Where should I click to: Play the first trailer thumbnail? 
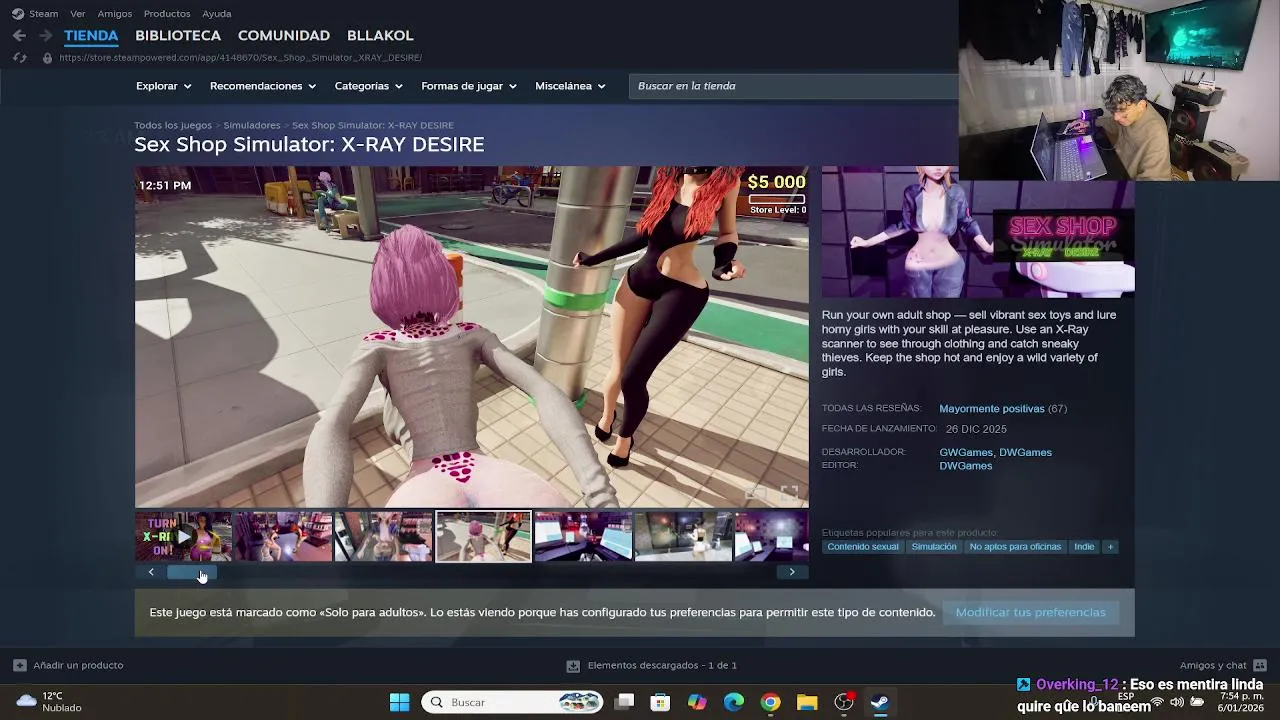click(x=183, y=537)
